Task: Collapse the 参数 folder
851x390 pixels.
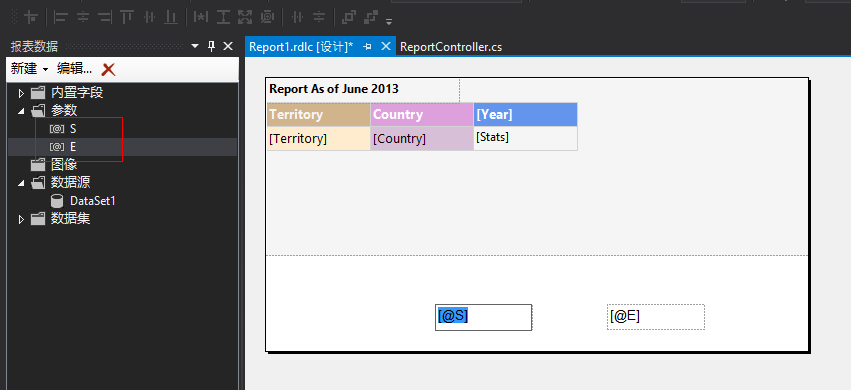Action: click(x=21, y=111)
